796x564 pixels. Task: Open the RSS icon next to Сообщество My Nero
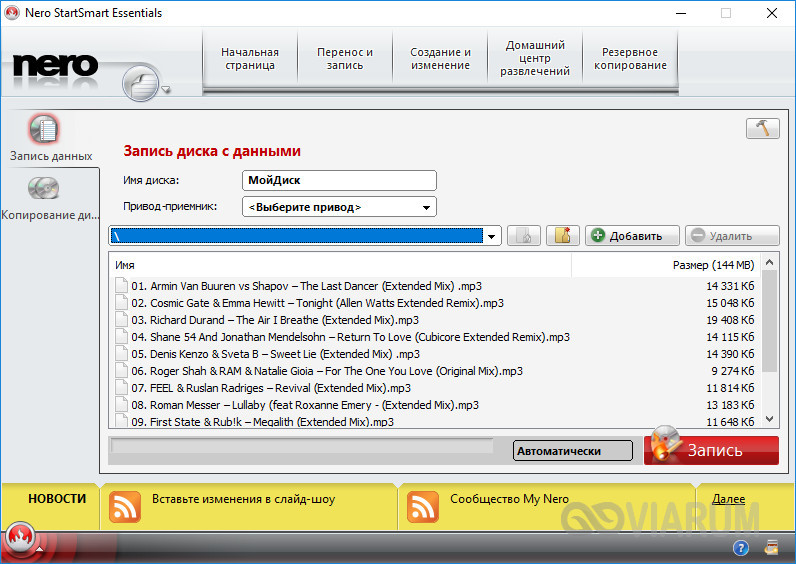pos(422,507)
